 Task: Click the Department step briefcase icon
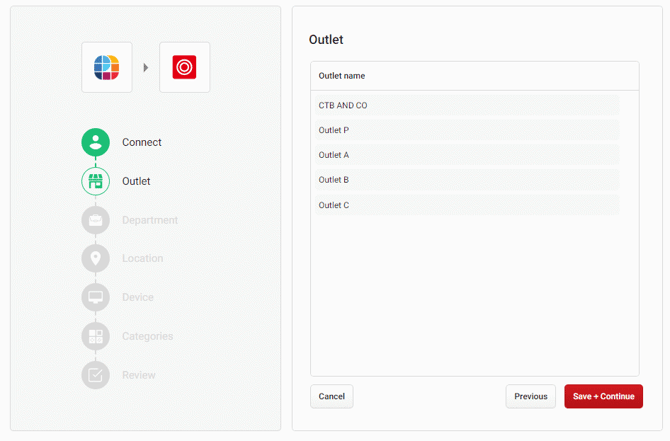pyautogui.click(x=95, y=220)
